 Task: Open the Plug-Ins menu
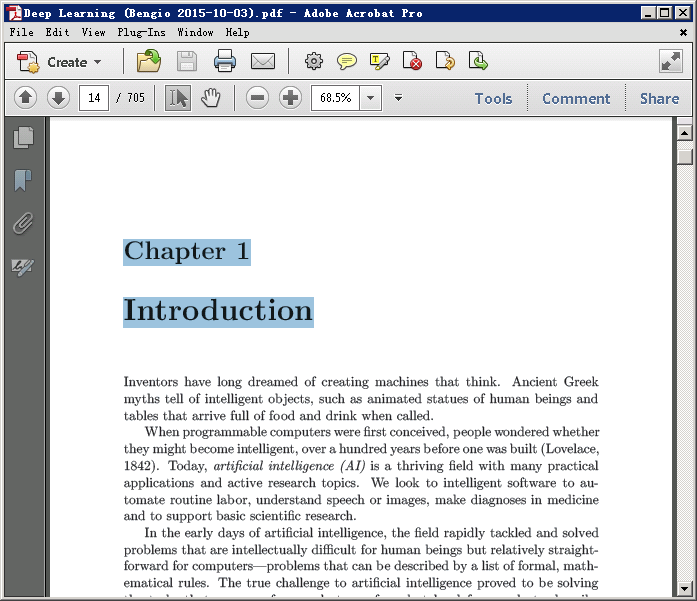click(x=141, y=32)
